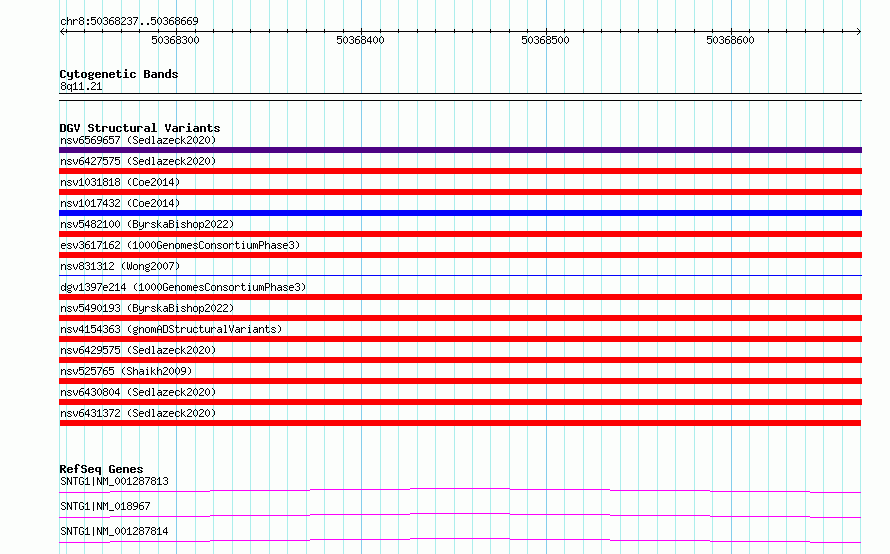Open dgv1397e214 (1000GenomesConsortiumPhase3) label
The width and height of the screenshot is (890, 554).
(x=183, y=287)
